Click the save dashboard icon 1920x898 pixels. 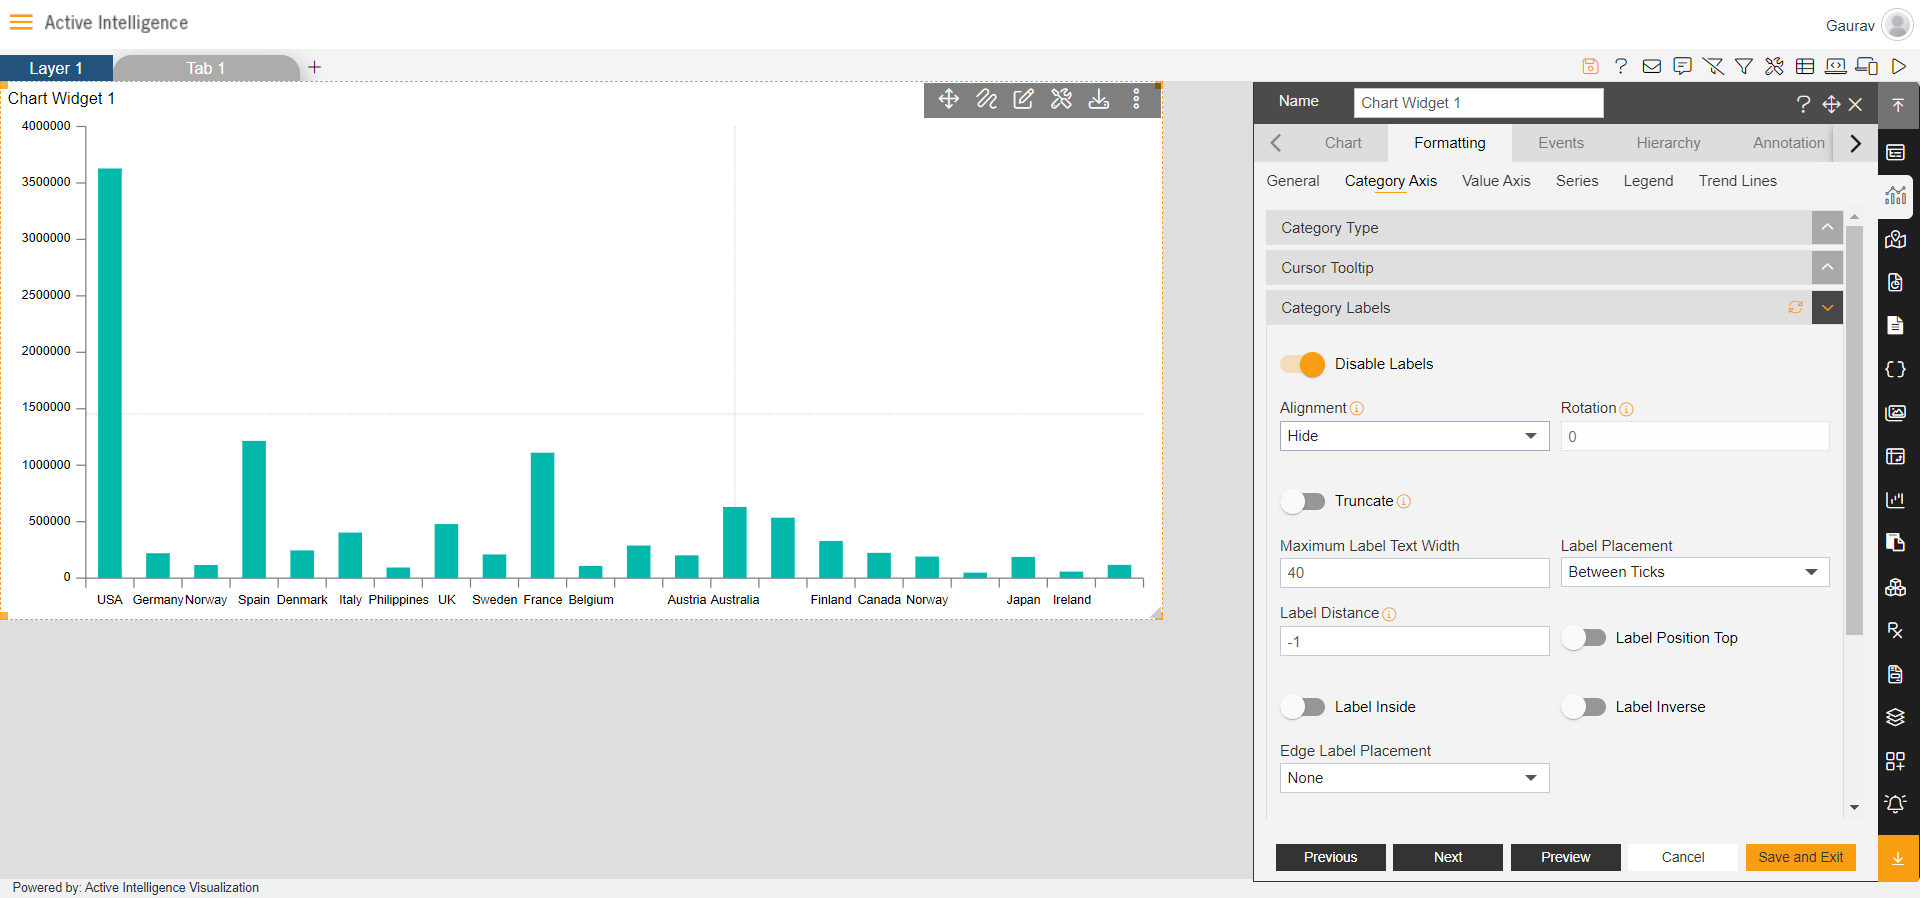pos(1590,66)
